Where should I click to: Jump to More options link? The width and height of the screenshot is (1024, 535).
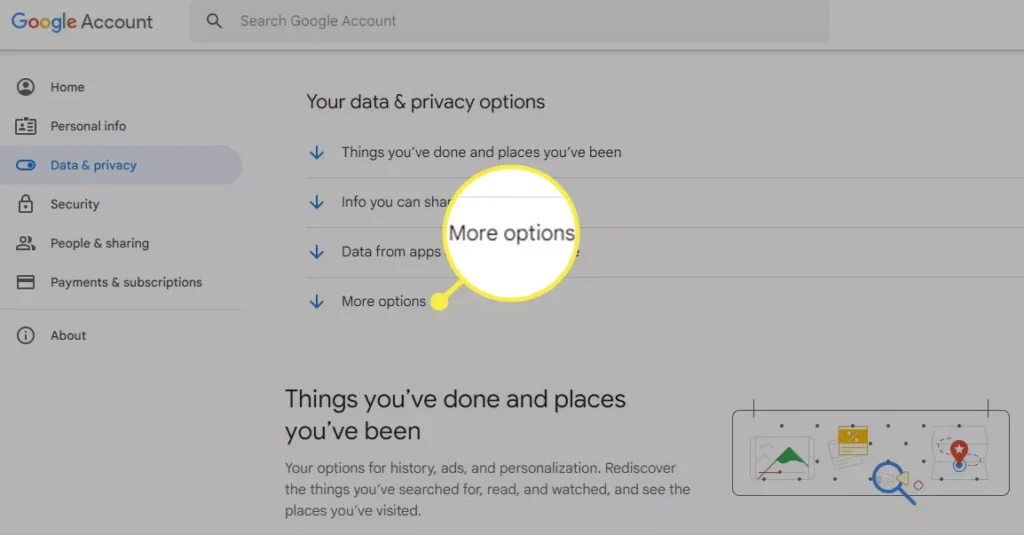click(383, 301)
